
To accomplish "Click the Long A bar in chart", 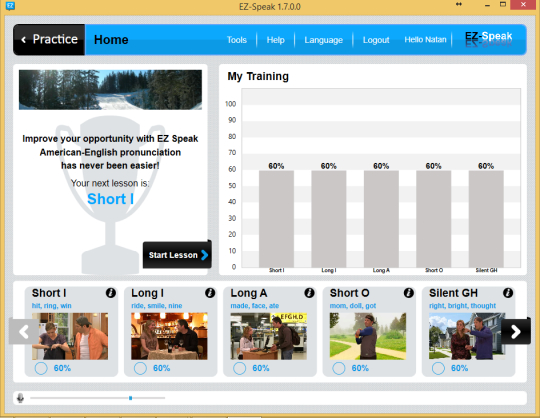I will pos(381,219).
